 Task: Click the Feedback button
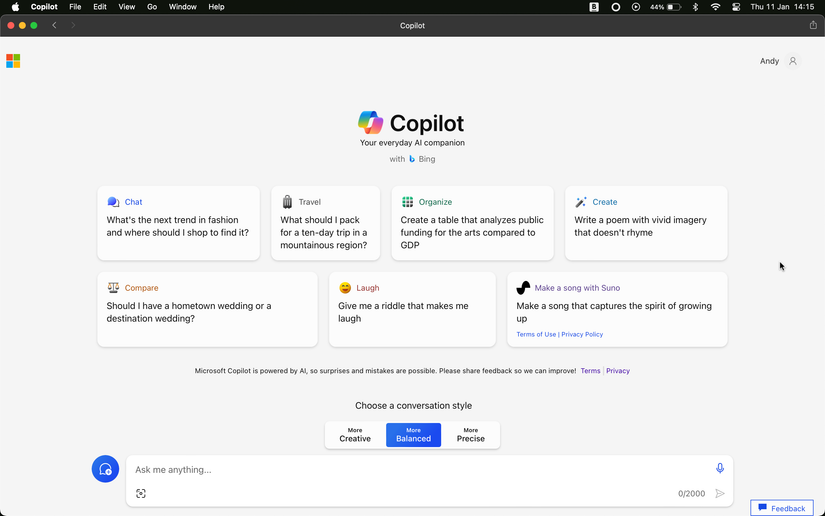tap(782, 508)
